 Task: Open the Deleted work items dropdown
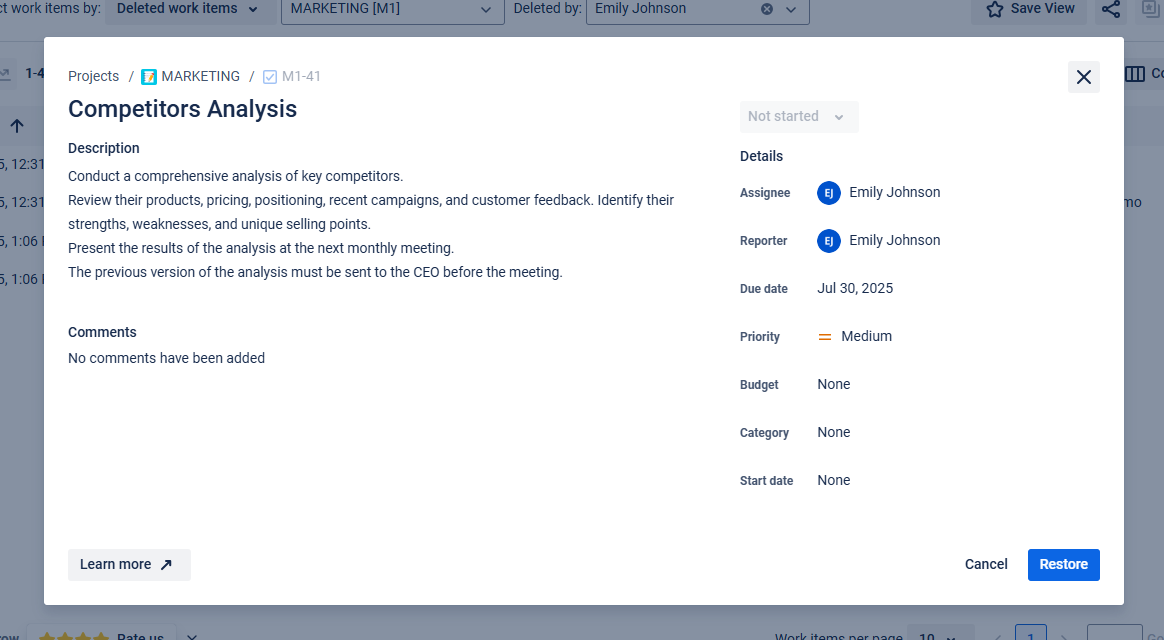pyautogui.click(x=187, y=9)
